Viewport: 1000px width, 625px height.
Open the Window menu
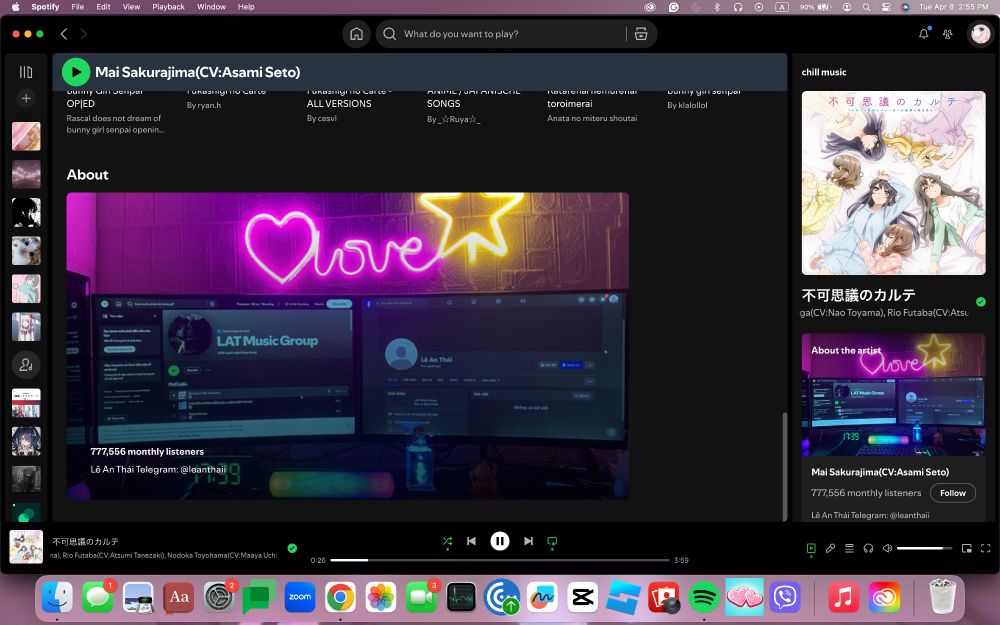[x=211, y=7]
